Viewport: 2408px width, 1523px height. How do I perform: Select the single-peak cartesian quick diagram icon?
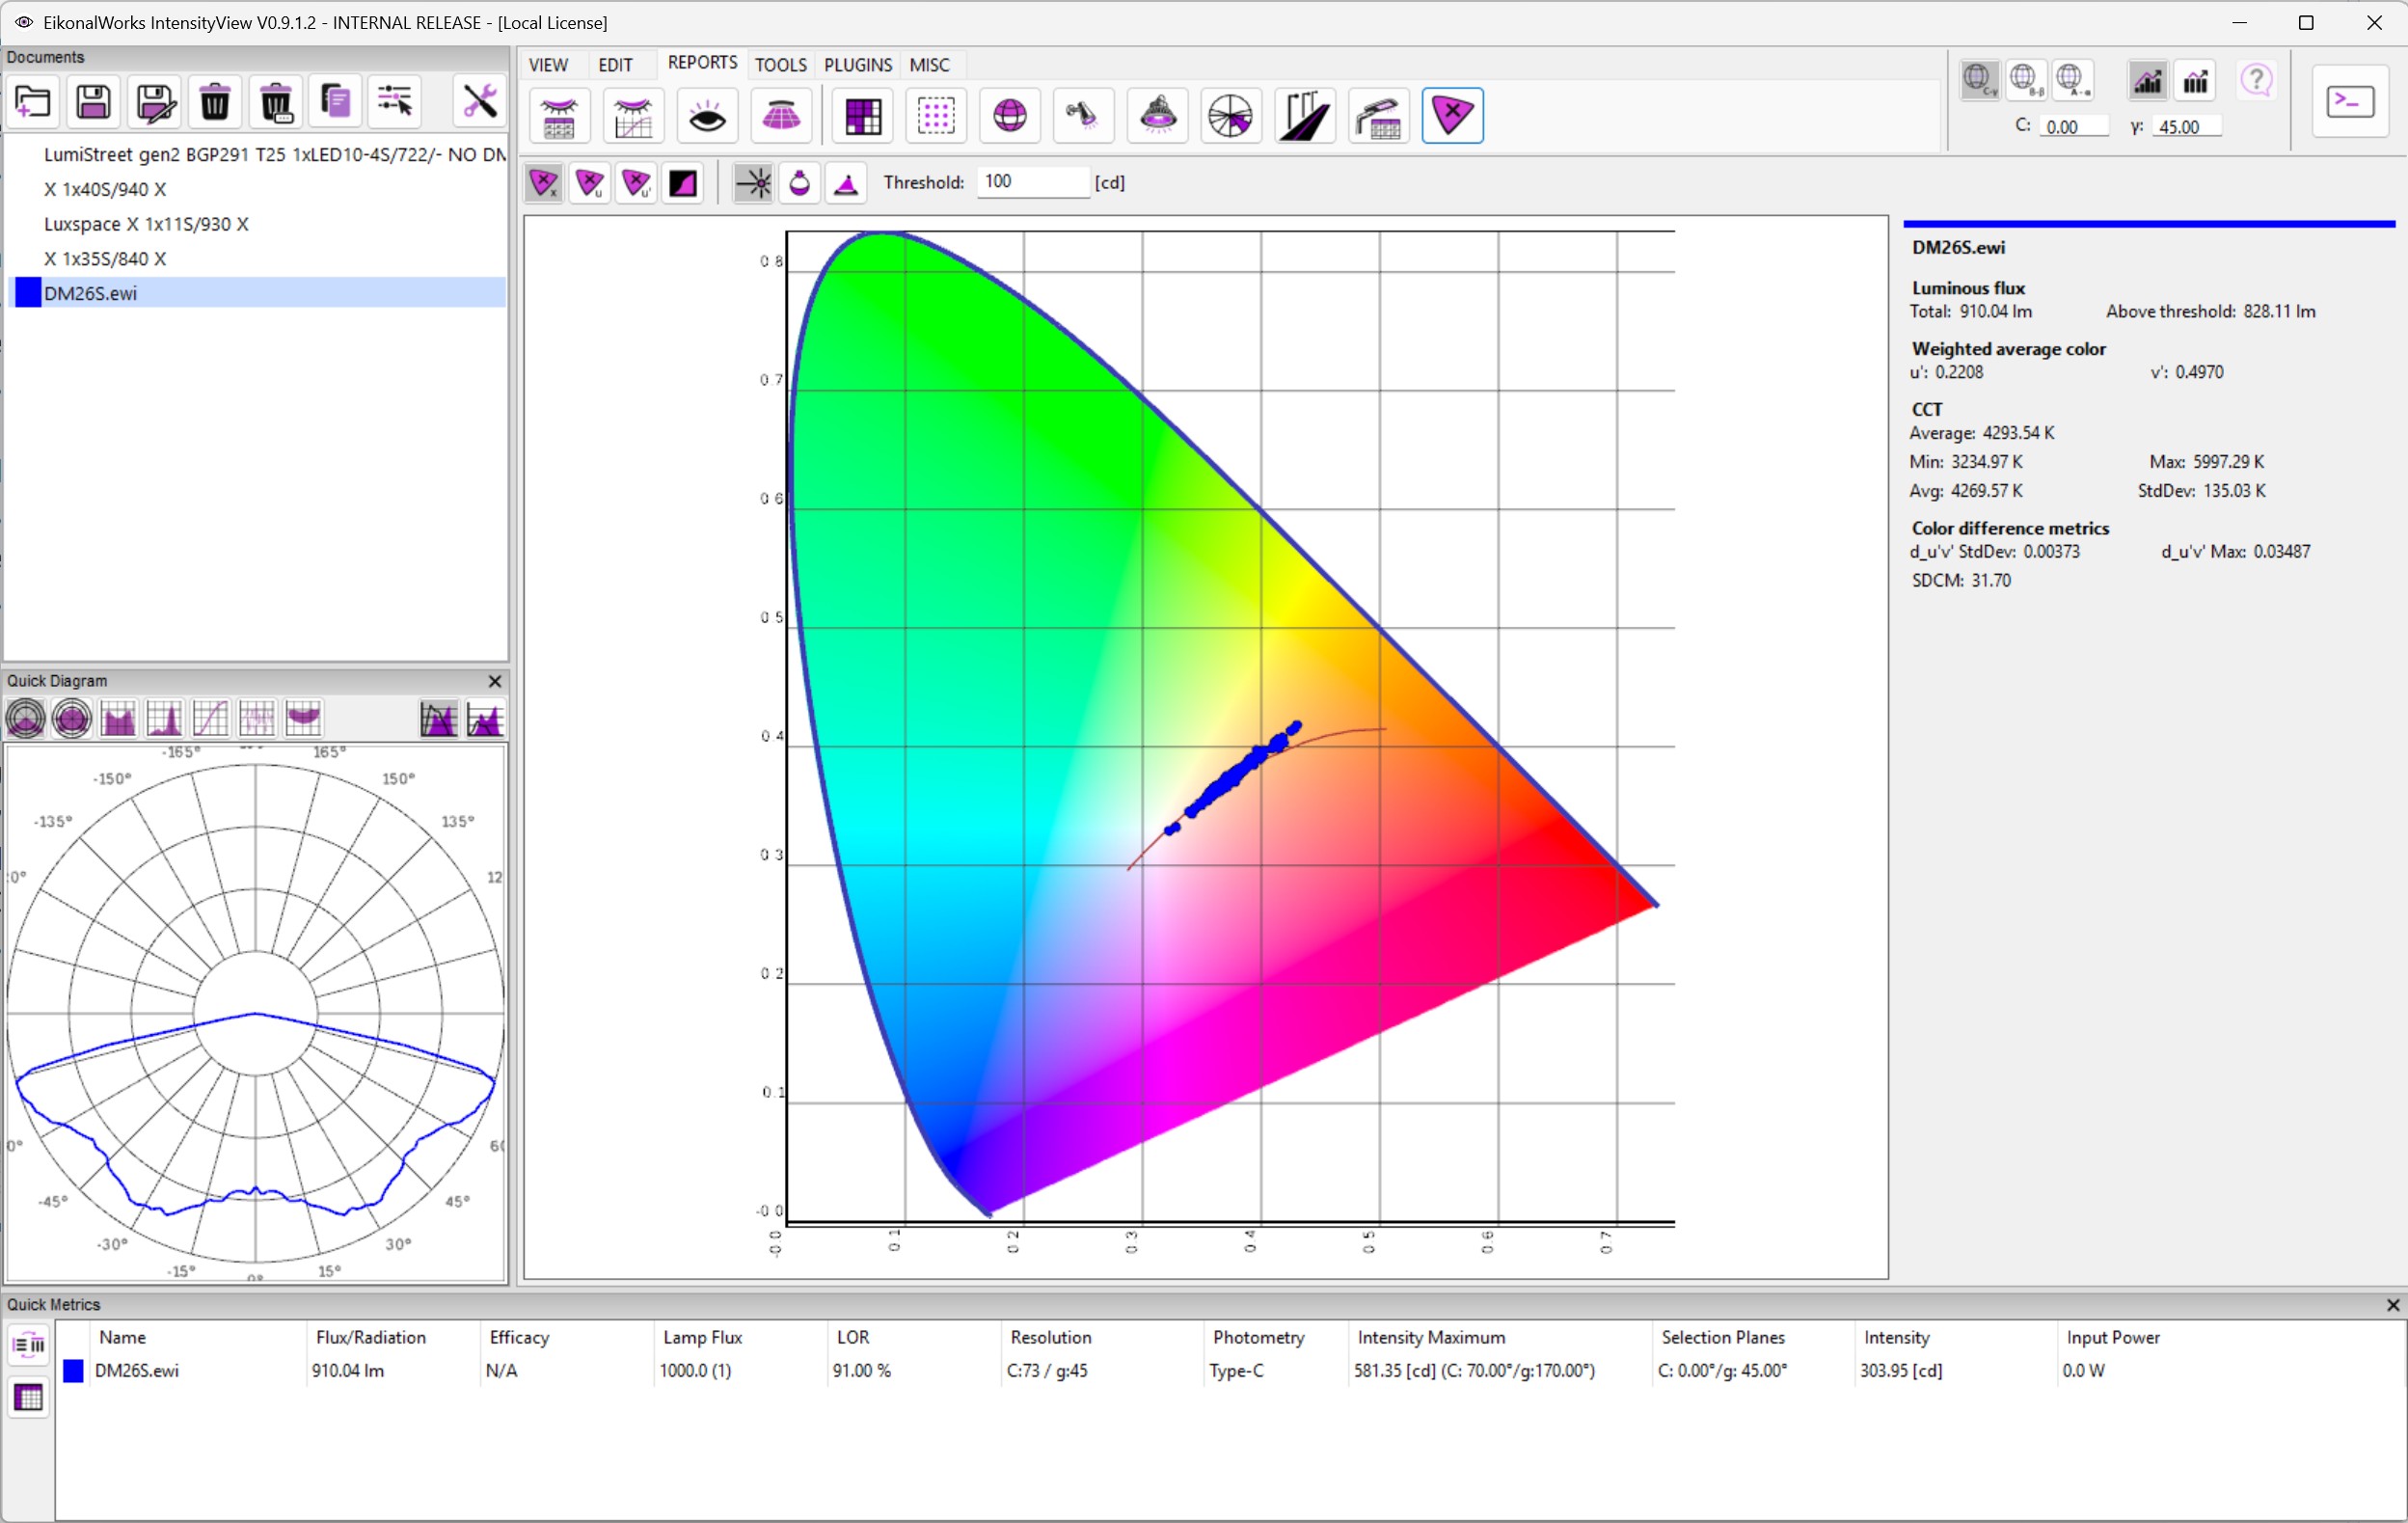point(164,718)
